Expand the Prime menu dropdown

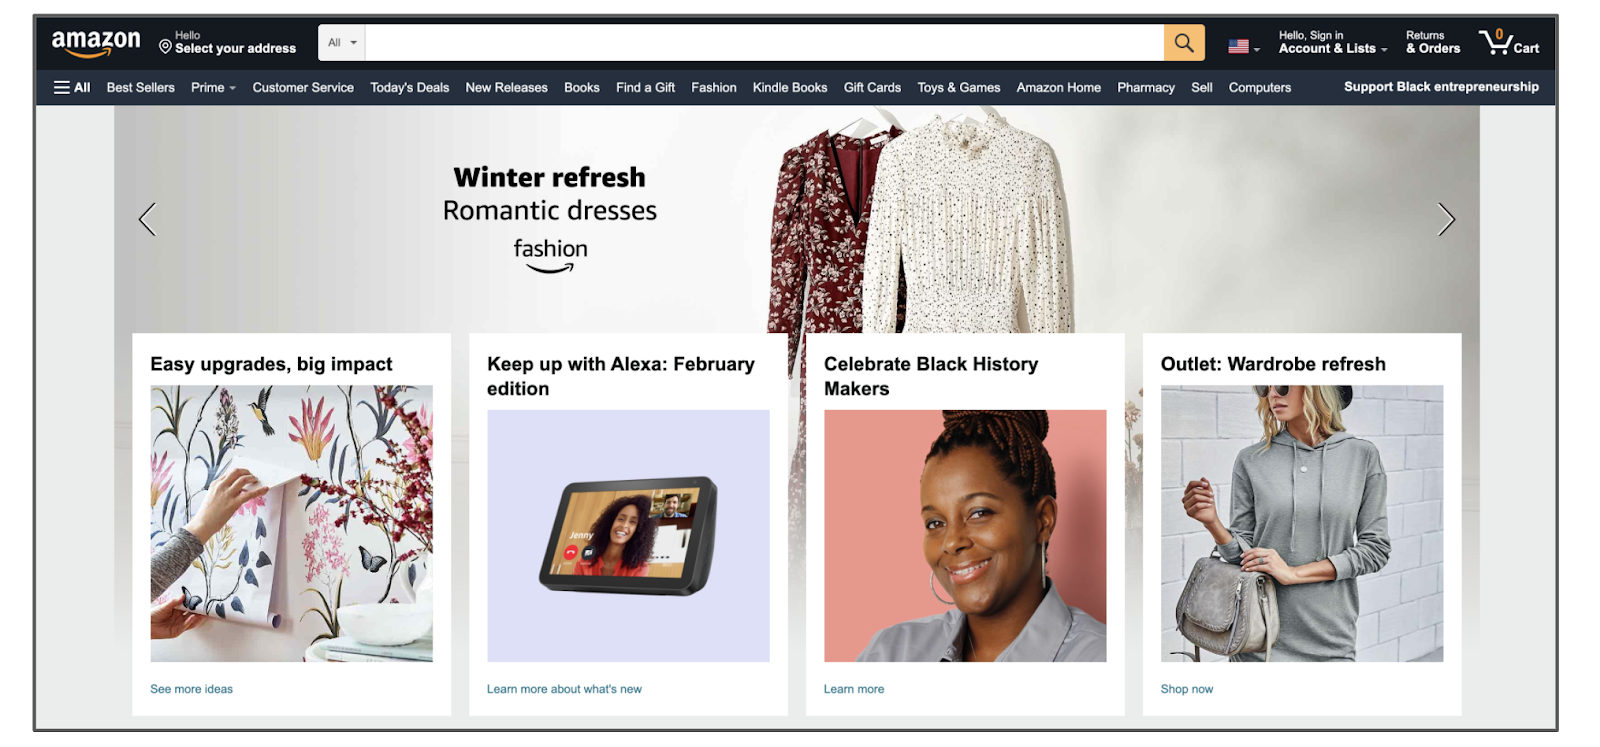(x=213, y=88)
